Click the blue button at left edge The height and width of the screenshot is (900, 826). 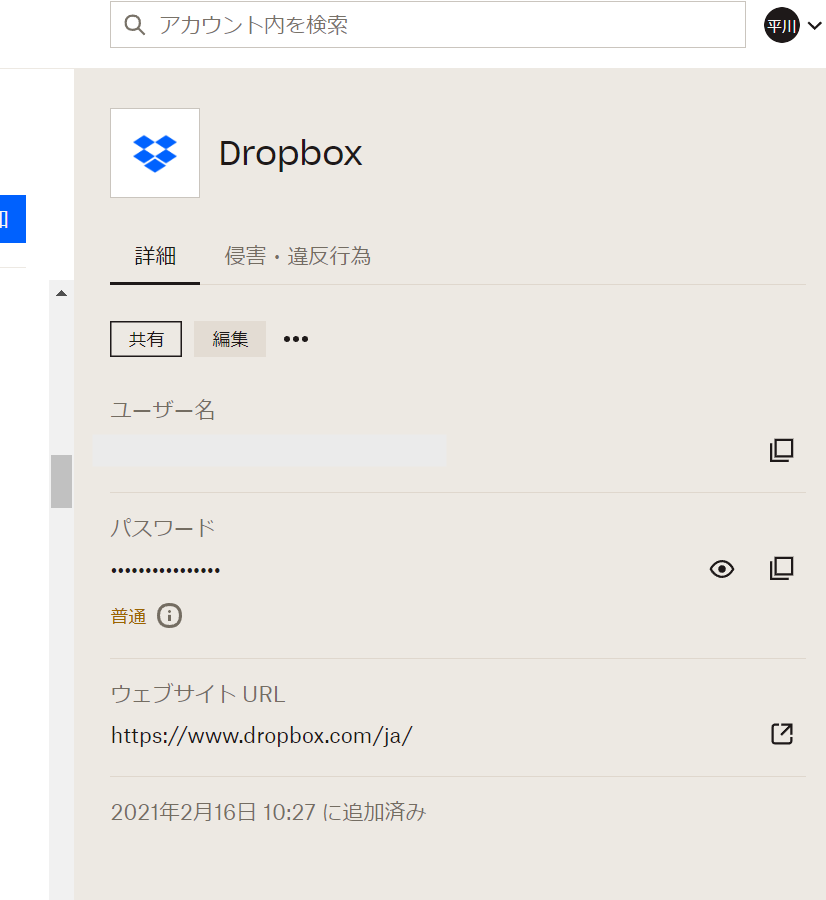coord(12,219)
